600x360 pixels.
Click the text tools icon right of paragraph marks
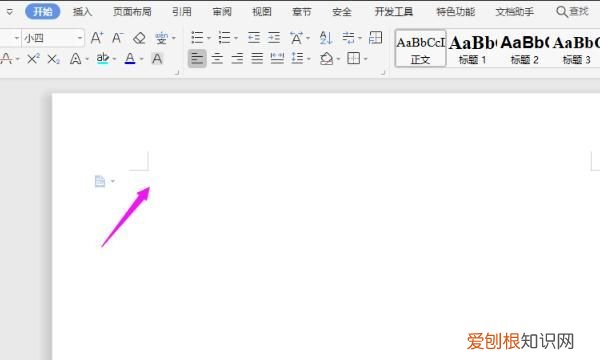point(375,38)
